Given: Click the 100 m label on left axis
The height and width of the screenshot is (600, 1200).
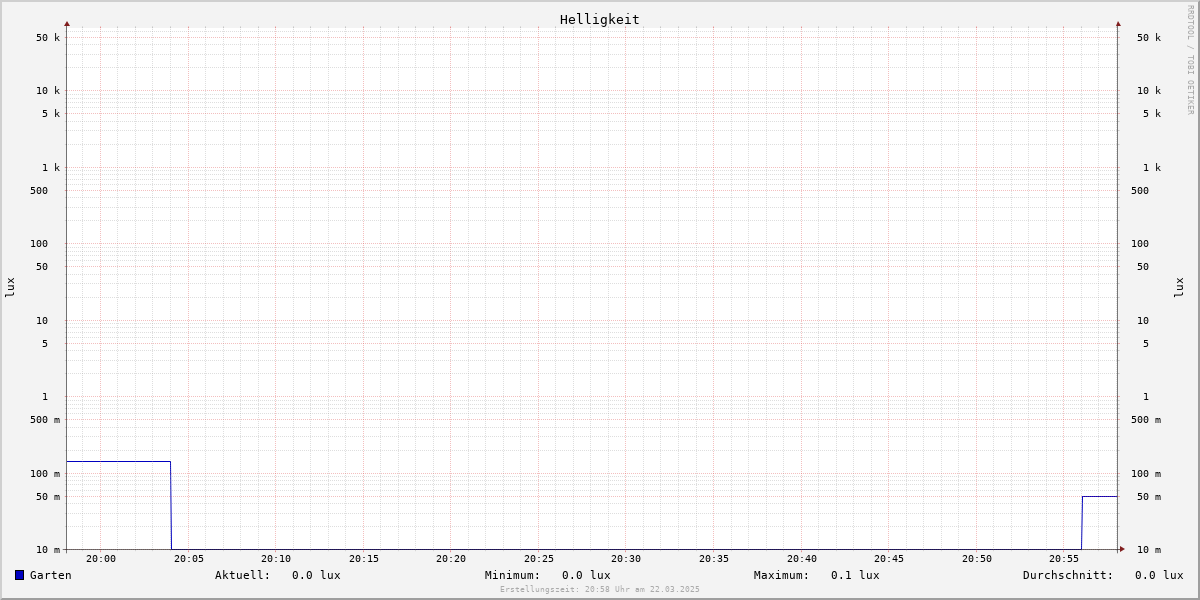Looking at the screenshot, I should 45,474.
